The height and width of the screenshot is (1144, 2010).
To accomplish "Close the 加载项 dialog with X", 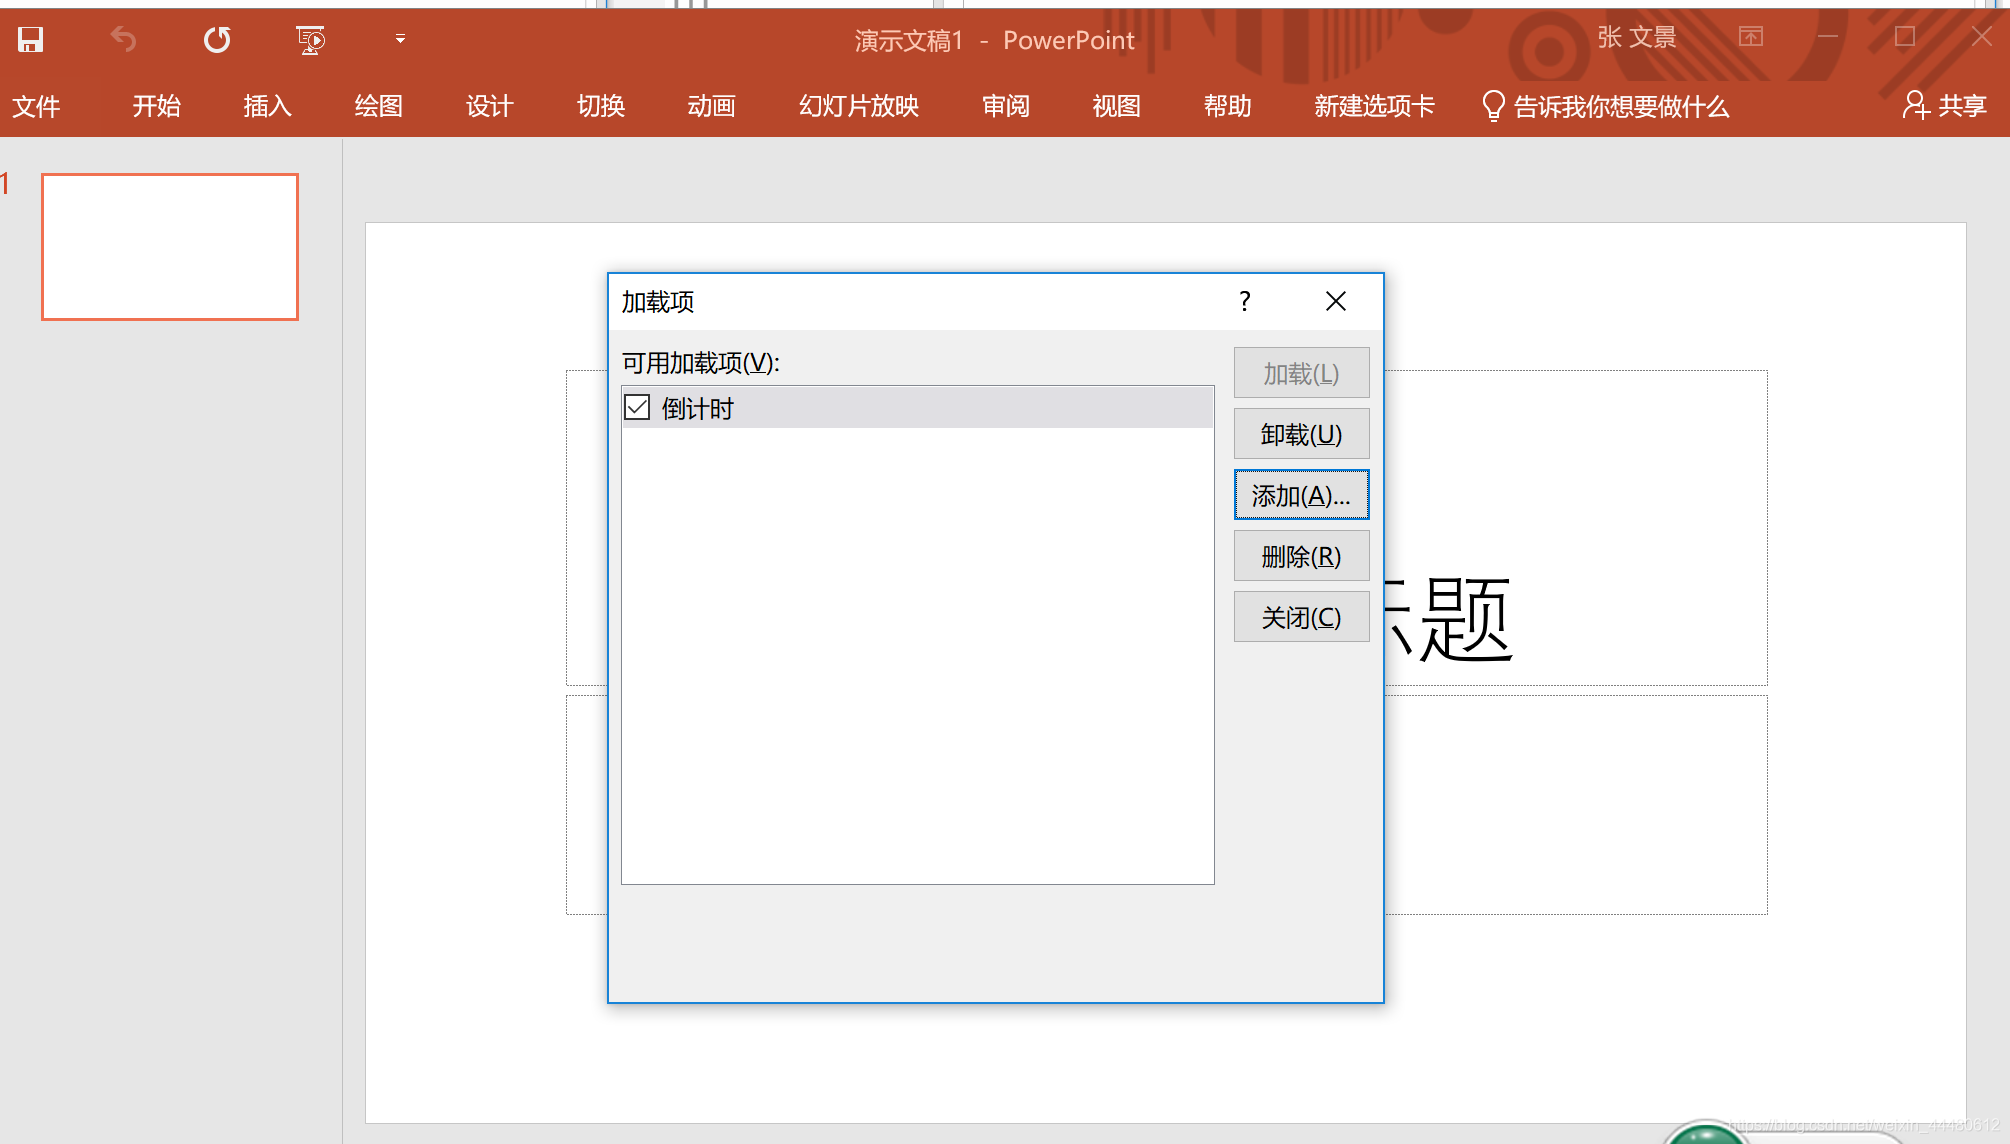I will (1335, 301).
